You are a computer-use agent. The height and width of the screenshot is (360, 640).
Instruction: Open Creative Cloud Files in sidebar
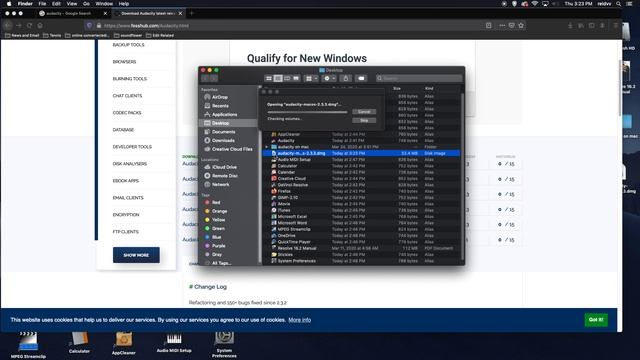pyautogui.click(x=232, y=149)
